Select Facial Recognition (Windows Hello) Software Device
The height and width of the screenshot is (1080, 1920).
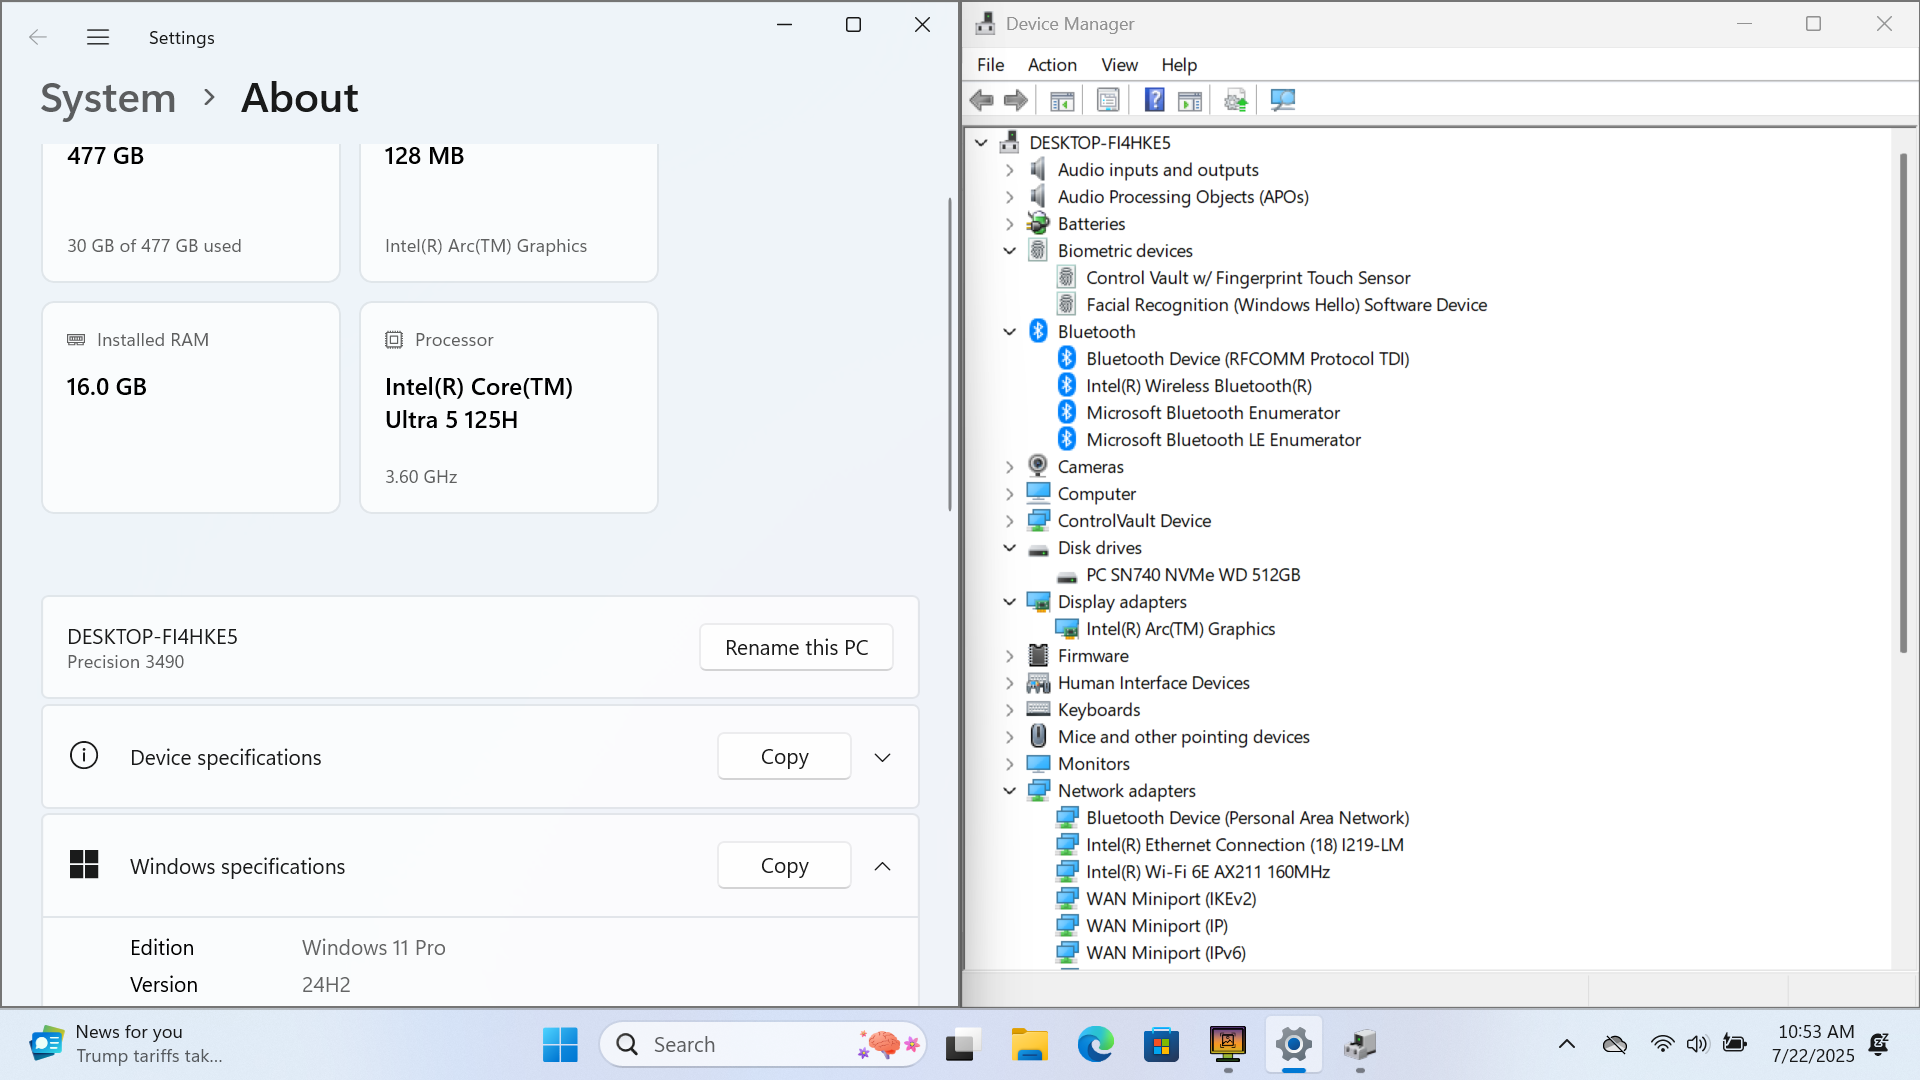[x=1286, y=305]
